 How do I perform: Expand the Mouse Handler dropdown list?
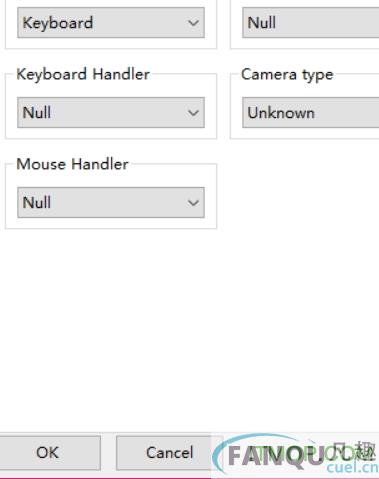coord(111,202)
